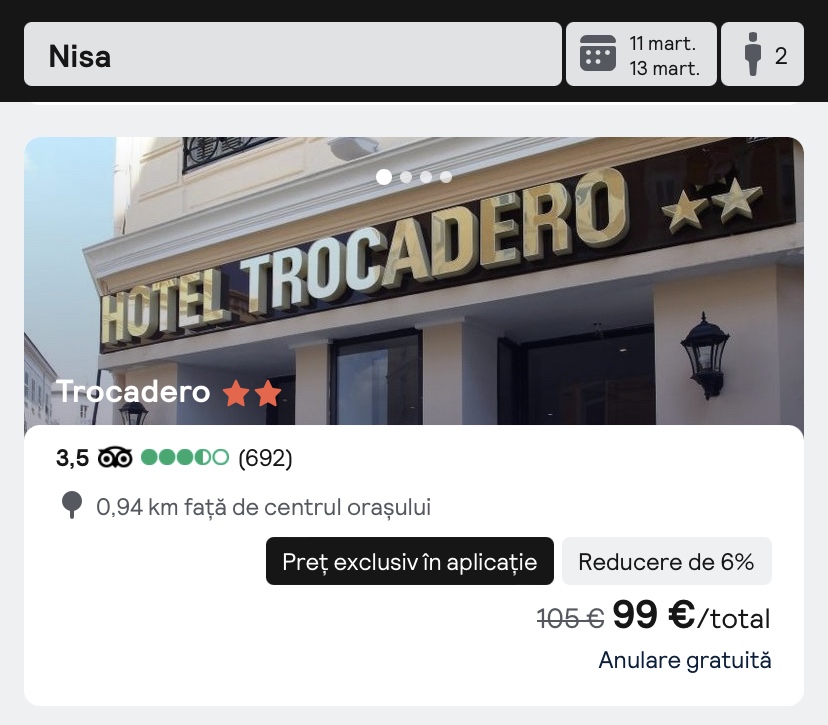The image size is (828, 725).
Task: Open the 692 reviews count
Action: (265, 458)
